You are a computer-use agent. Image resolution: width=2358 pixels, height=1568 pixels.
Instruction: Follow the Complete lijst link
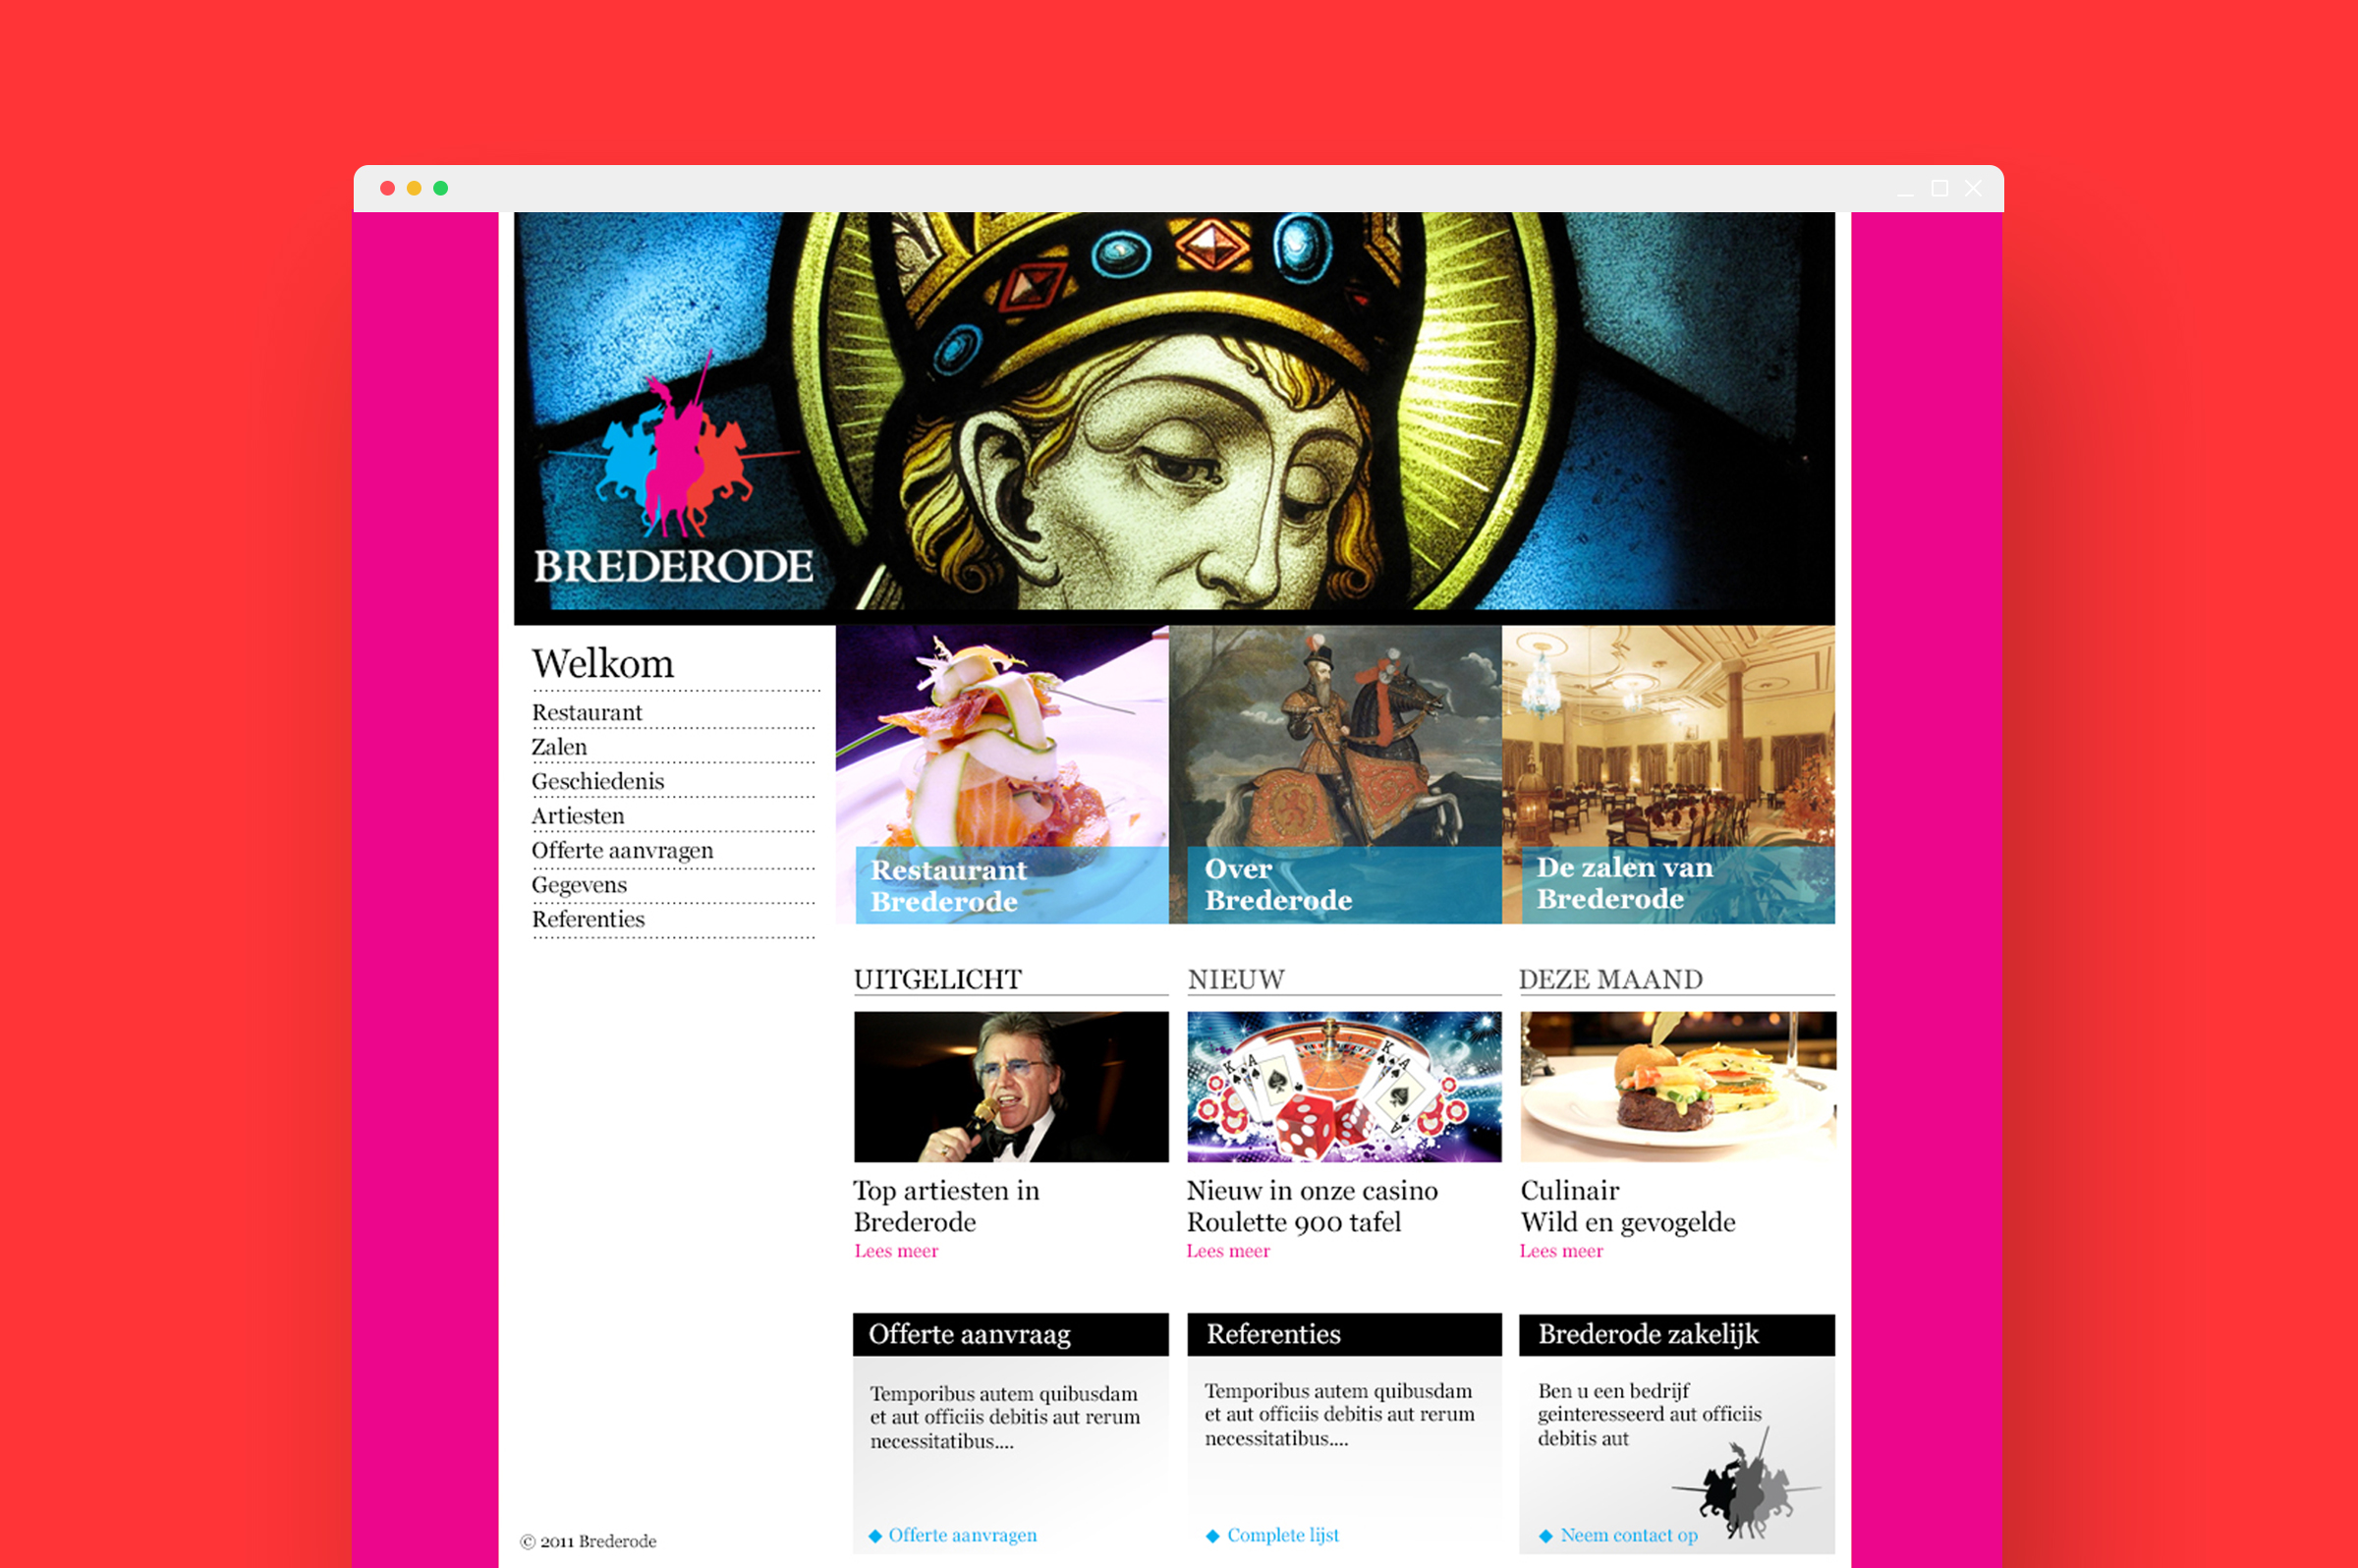(1283, 1536)
